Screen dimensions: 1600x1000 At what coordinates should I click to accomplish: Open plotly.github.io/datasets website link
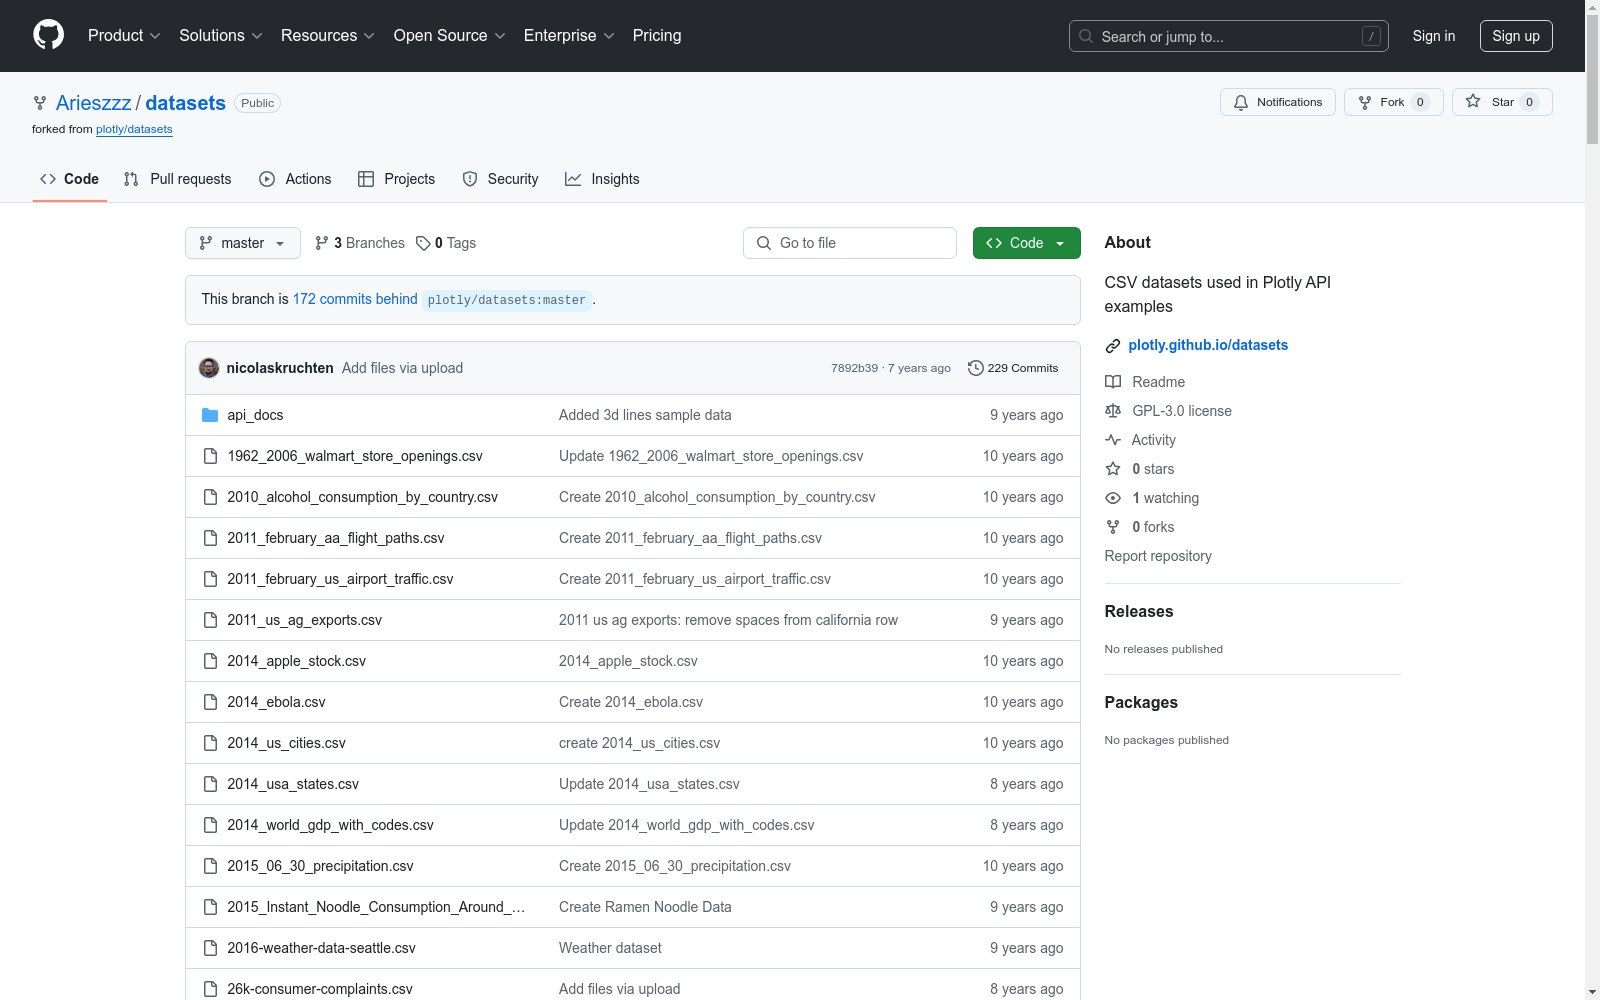tap(1208, 345)
